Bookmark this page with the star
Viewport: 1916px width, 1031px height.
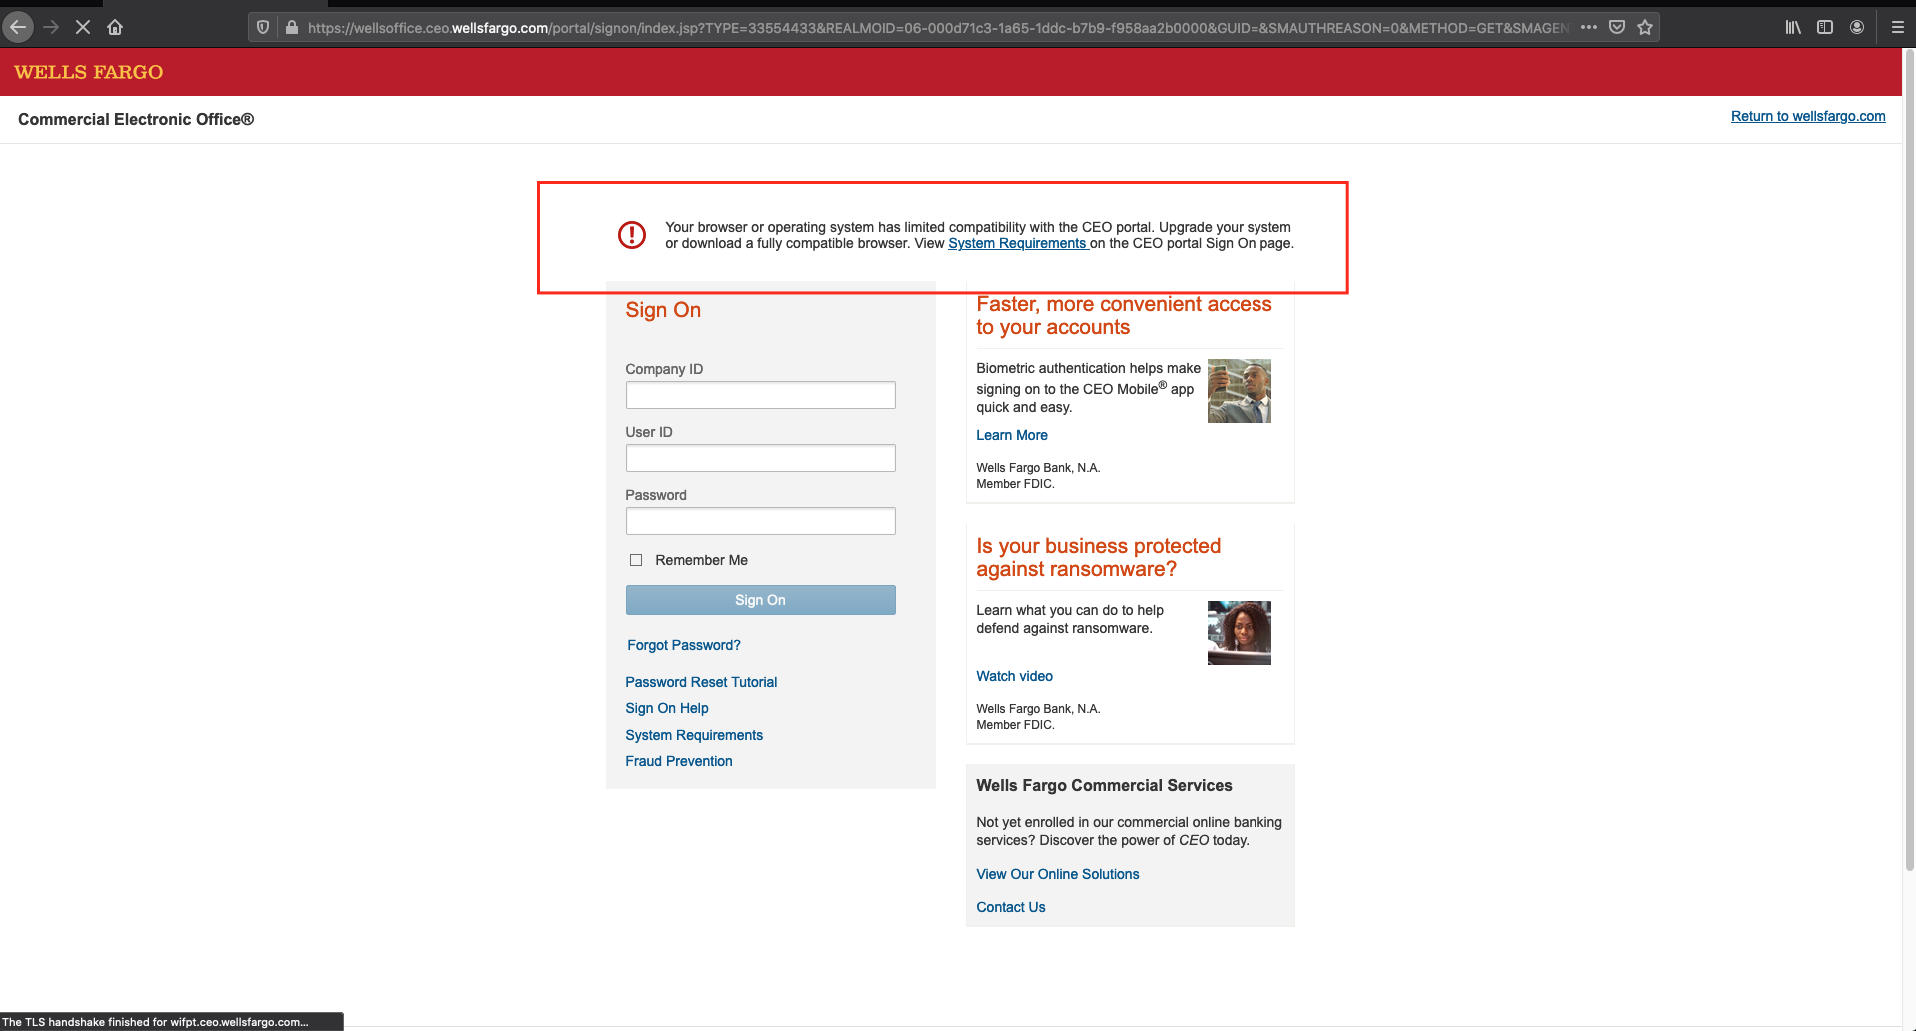coord(1643,27)
